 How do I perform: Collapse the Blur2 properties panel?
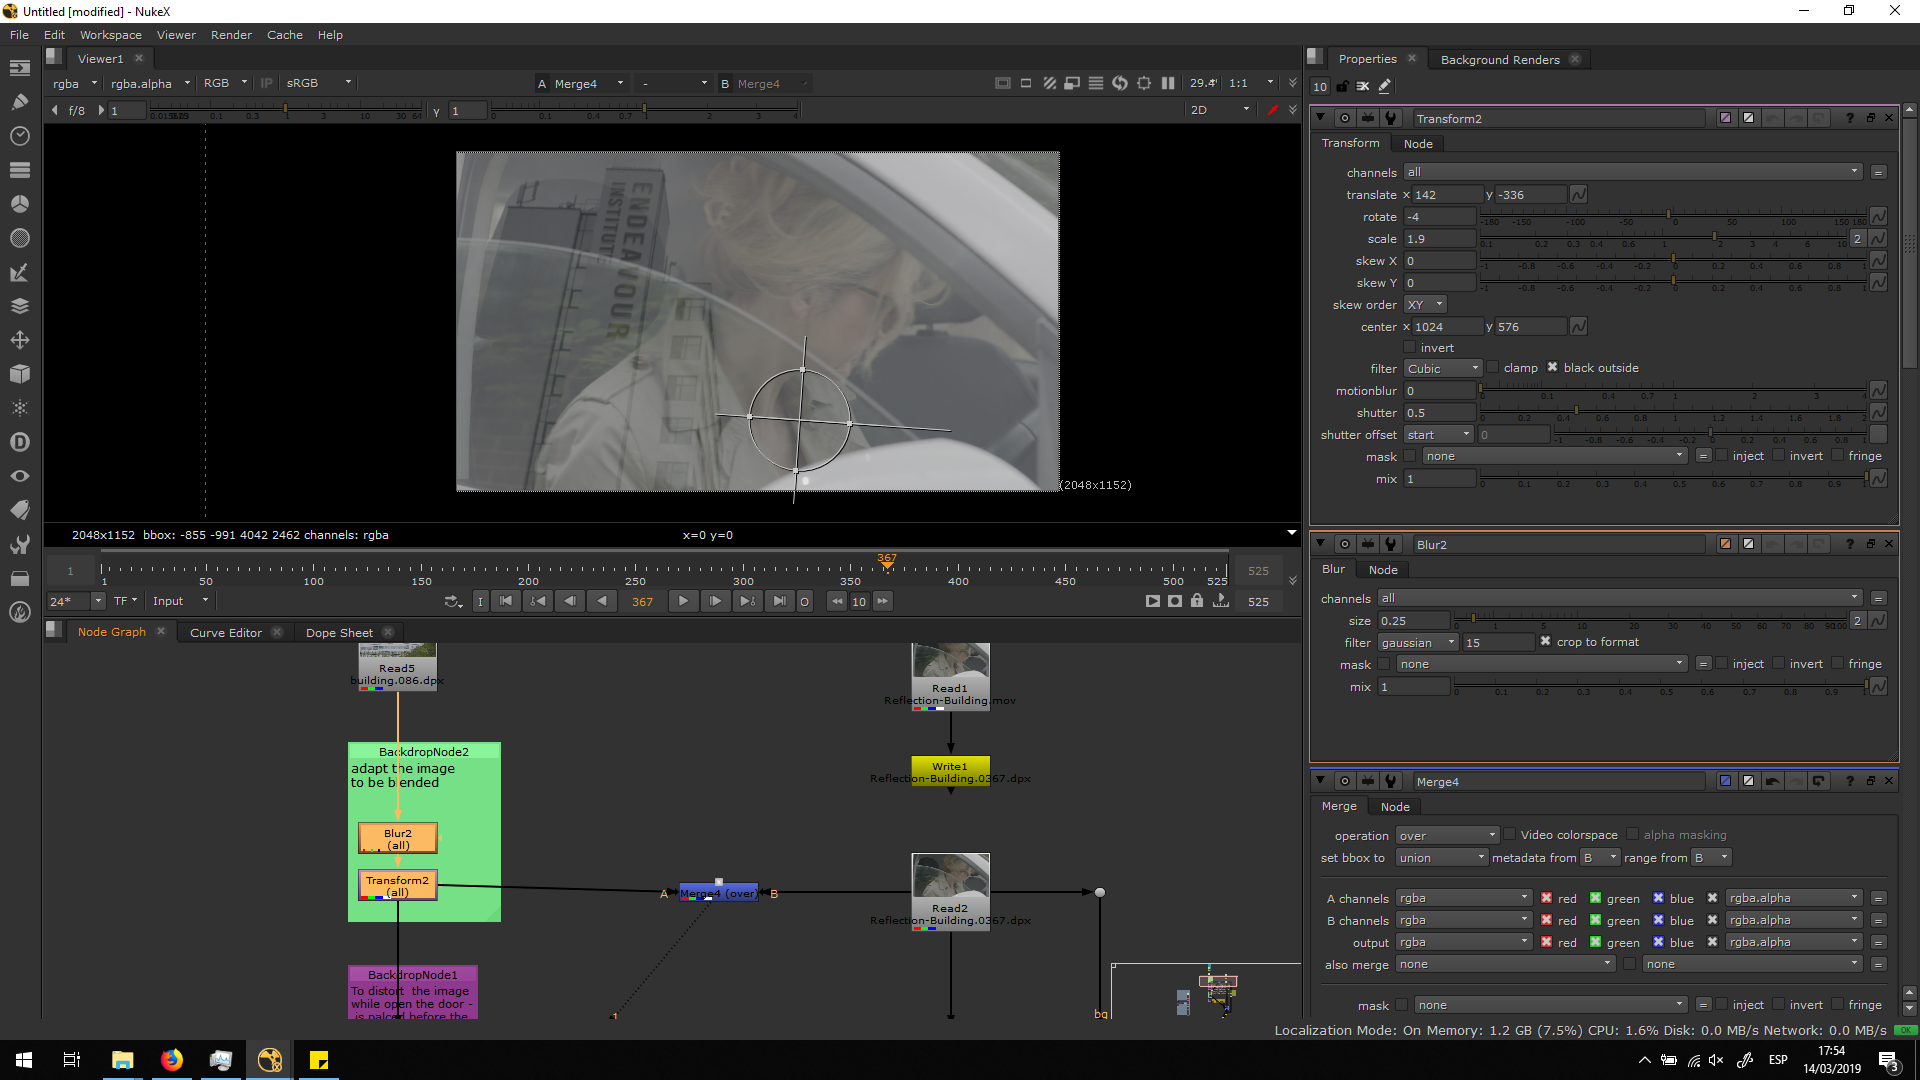pyautogui.click(x=1320, y=544)
